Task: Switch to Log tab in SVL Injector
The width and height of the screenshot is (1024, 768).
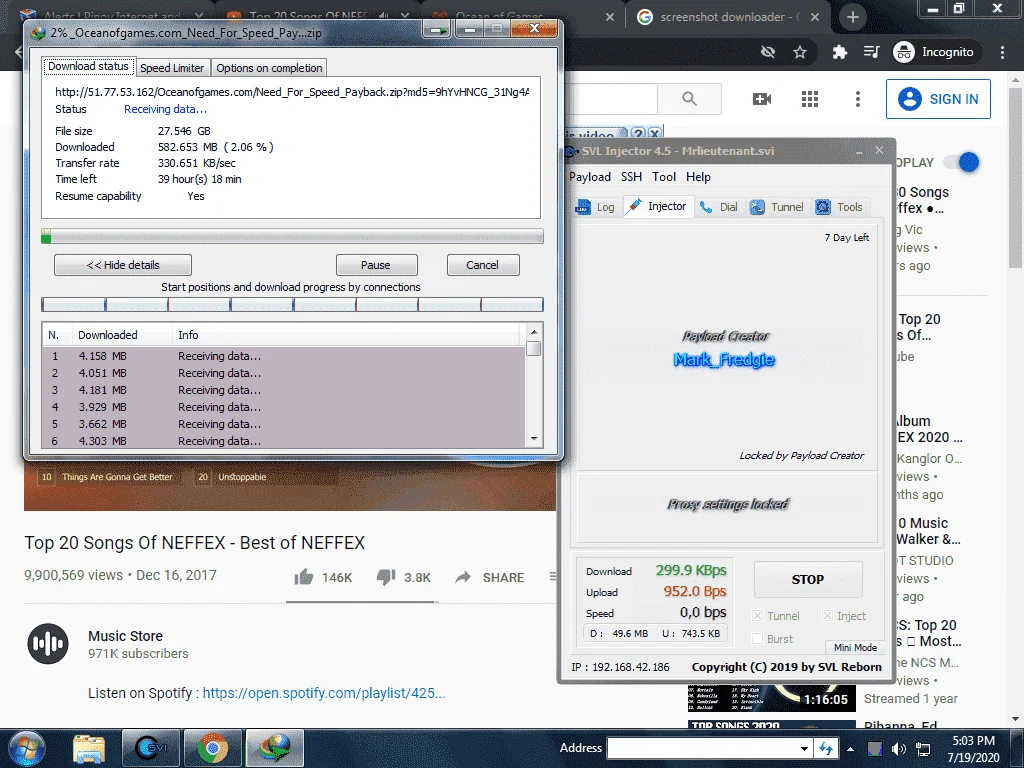Action: pos(596,207)
